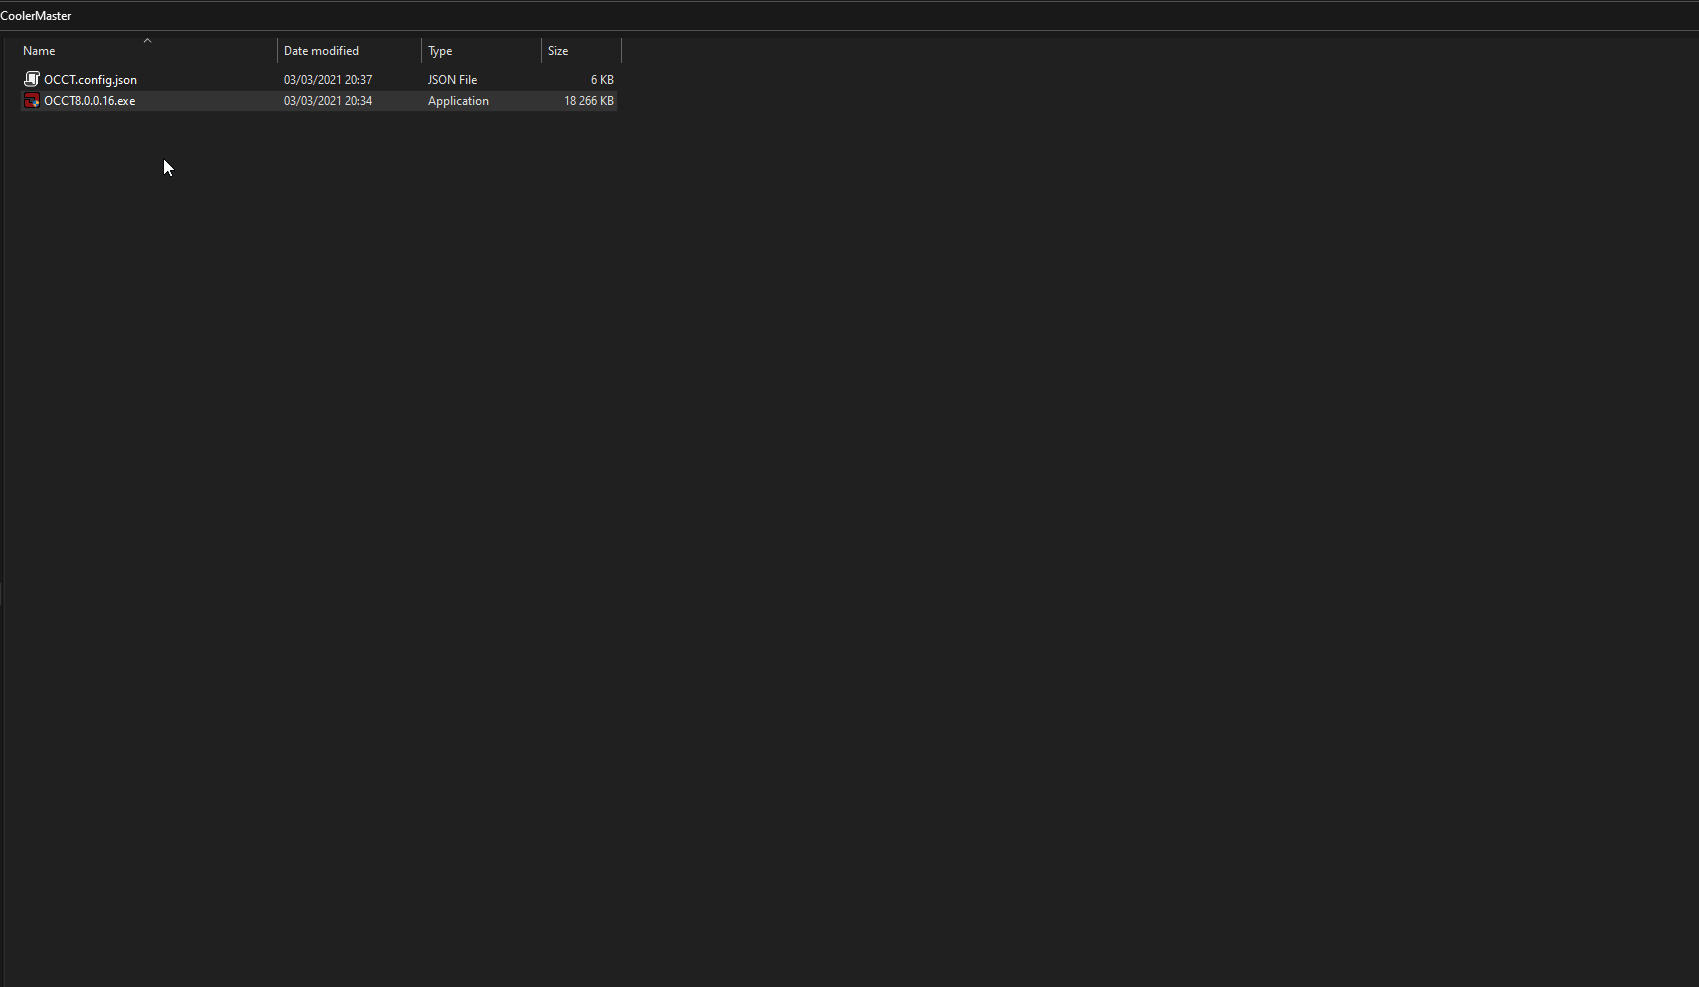The image size is (1699, 987).
Task: Sort files by the Size column header
Action: (x=558, y=51)
